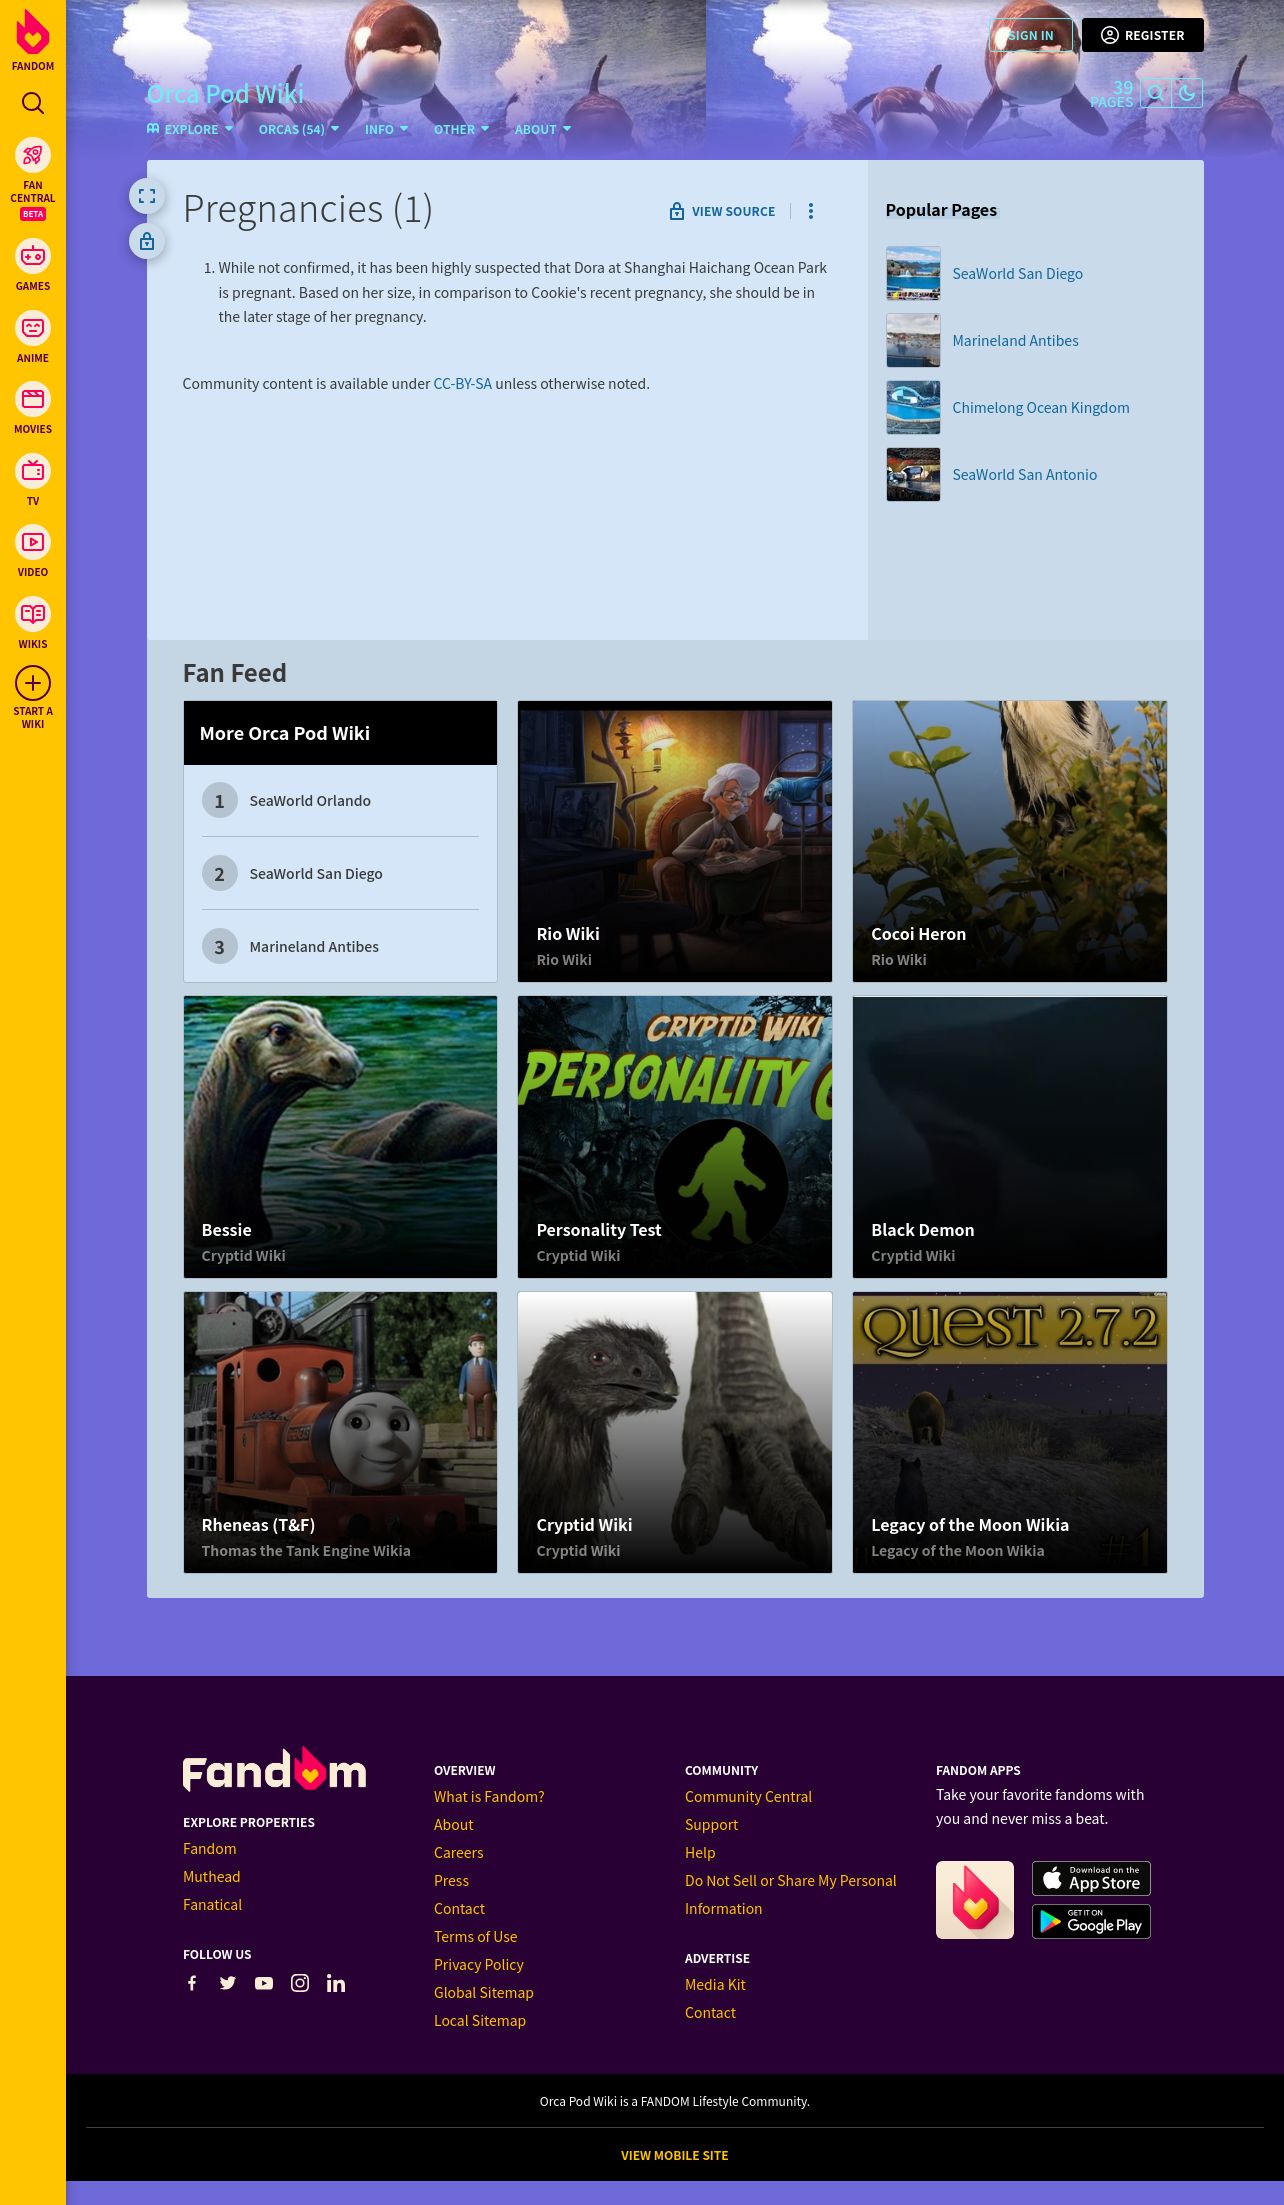Open the Media Kit footer link
Viewport: 1284px width, 2205px height.
tap(715, 1984)
